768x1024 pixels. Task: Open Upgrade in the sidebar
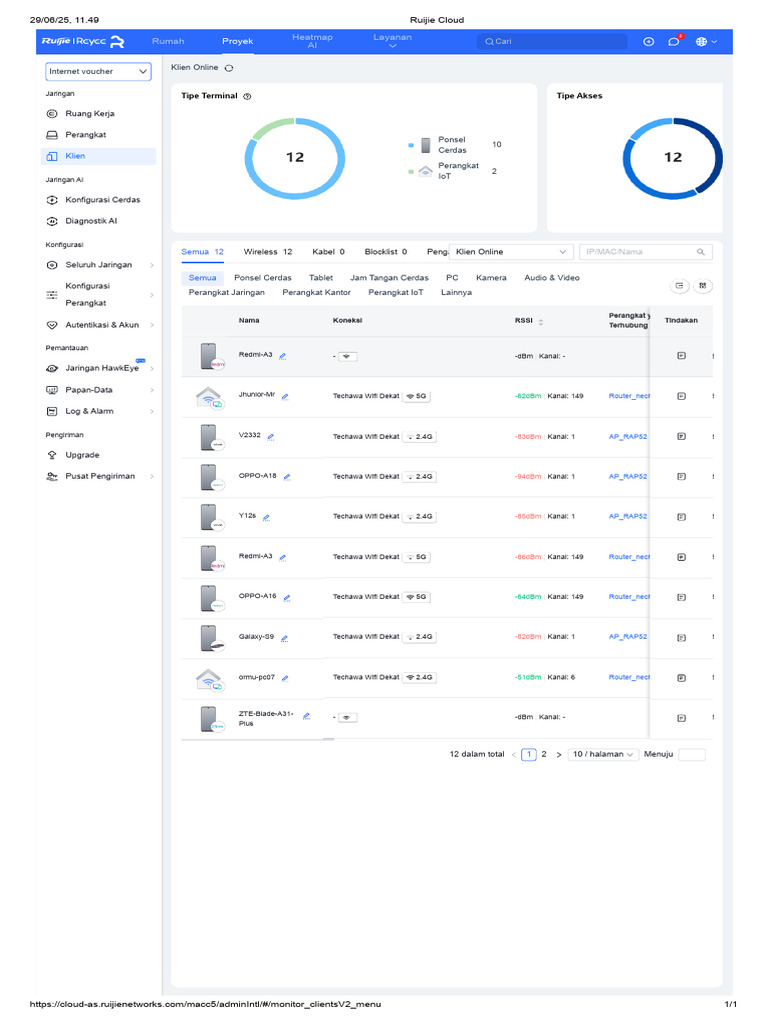pos(82,455)
